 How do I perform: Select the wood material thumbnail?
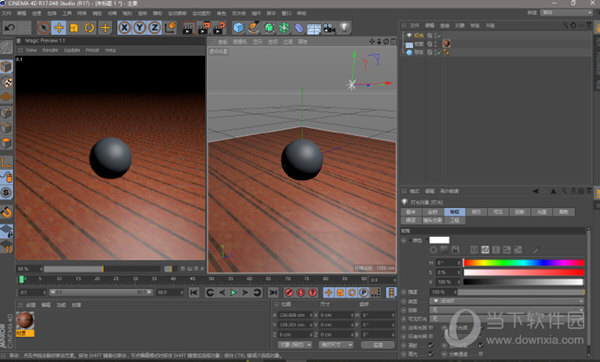coord(25,321)
